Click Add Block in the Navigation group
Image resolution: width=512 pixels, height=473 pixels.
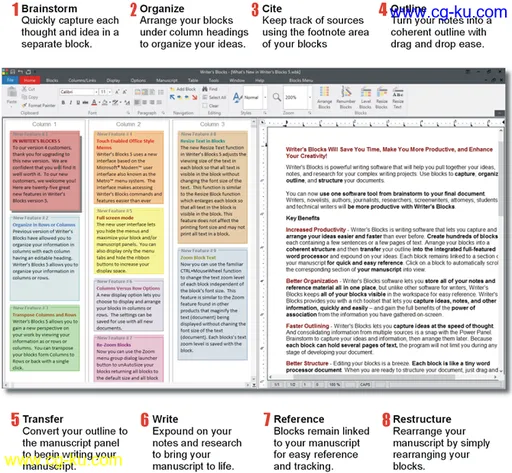pos(183,89)
